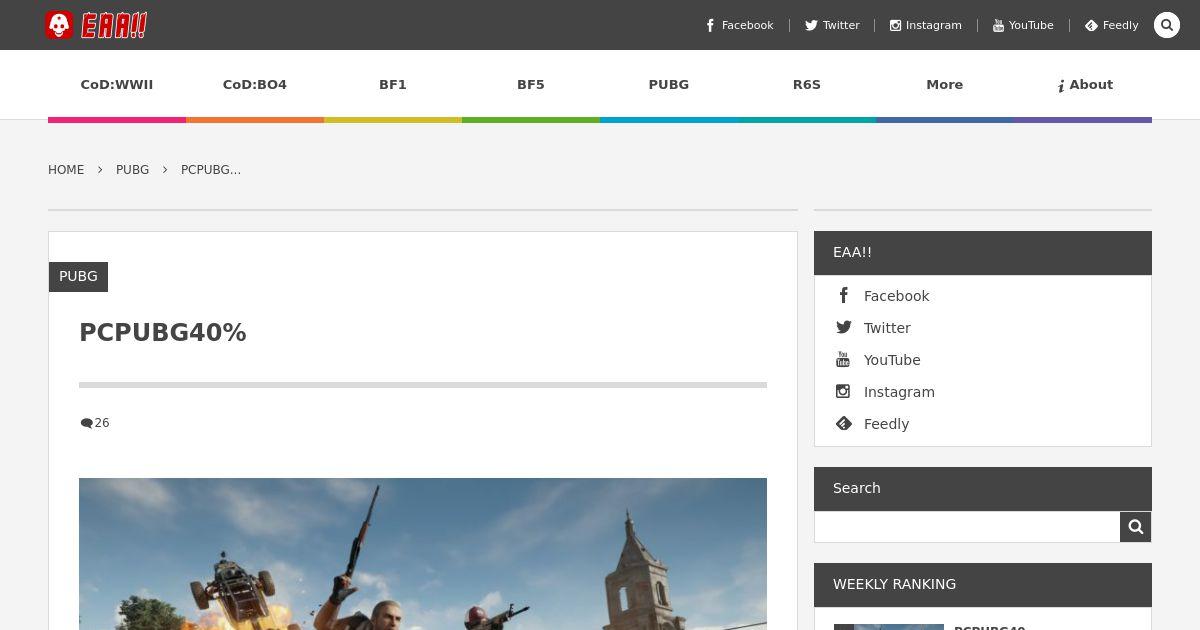Viewport: 1200px width, 630px height.
Task: Click the WEEKLY RANKING header
Action: click(x=983, y=585)
